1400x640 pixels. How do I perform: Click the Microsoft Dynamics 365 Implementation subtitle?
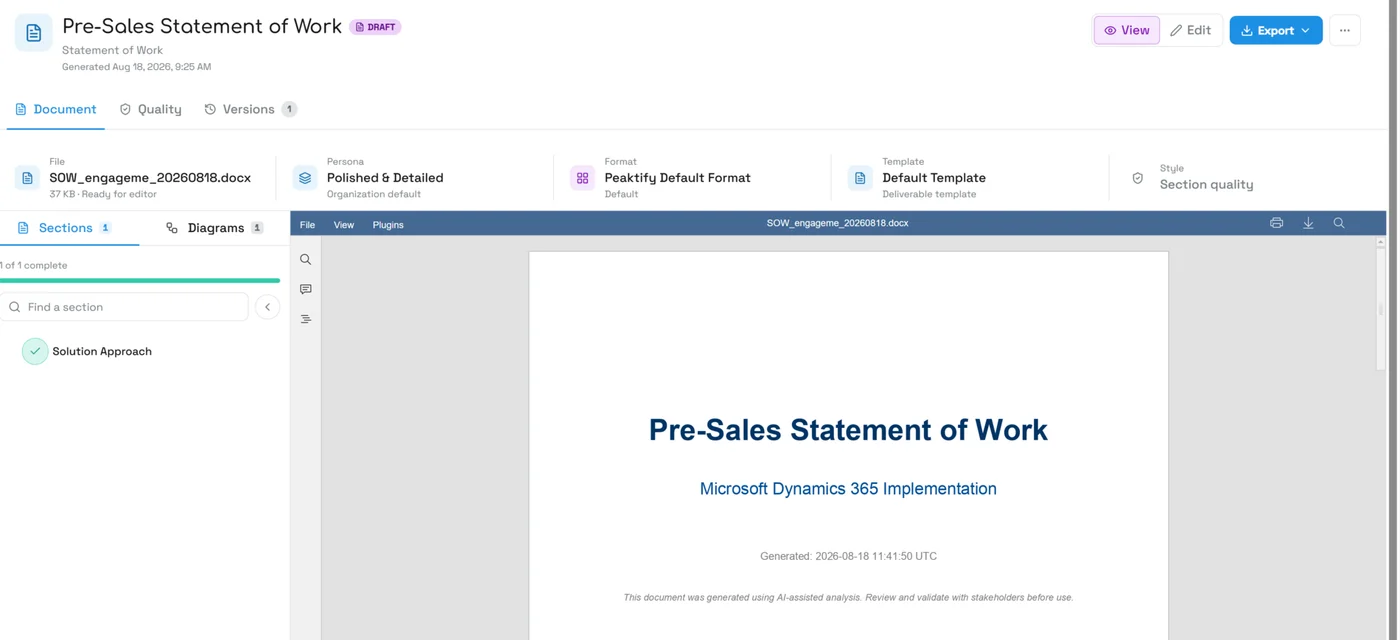pyautogui.click(x=848, y=489)
